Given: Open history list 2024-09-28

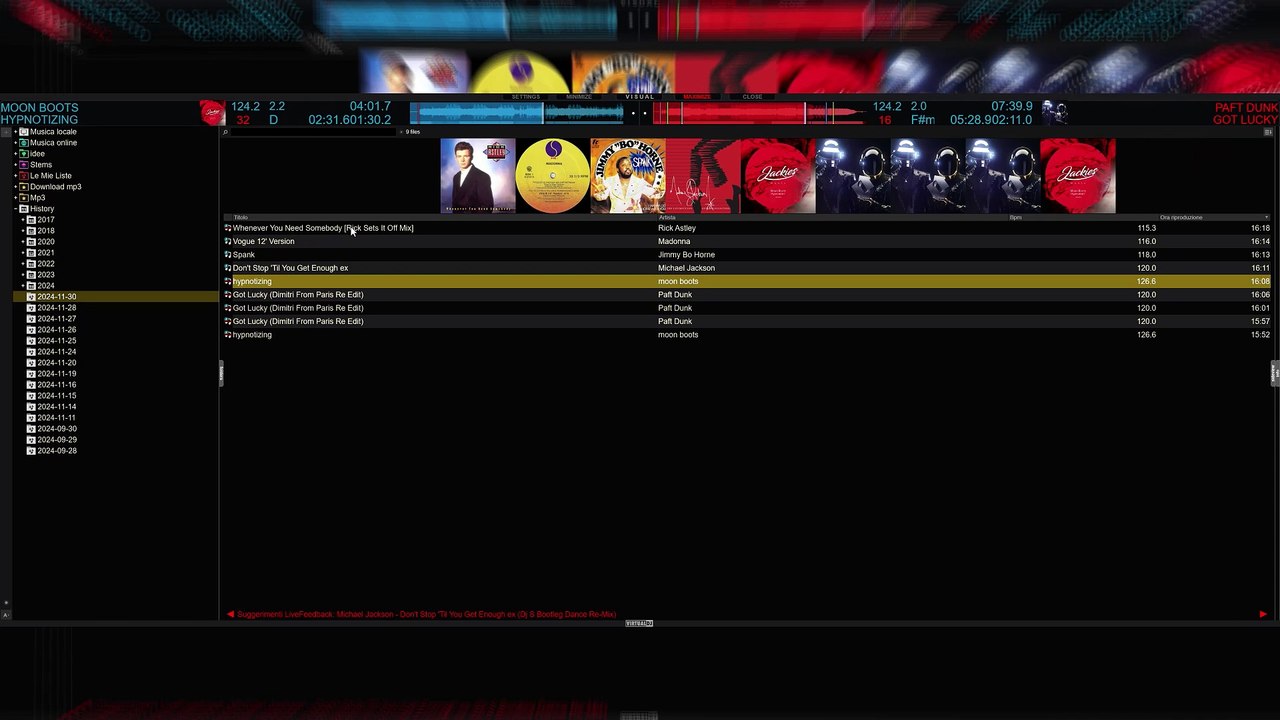Looking at the screenshot, I should (57, 451).
